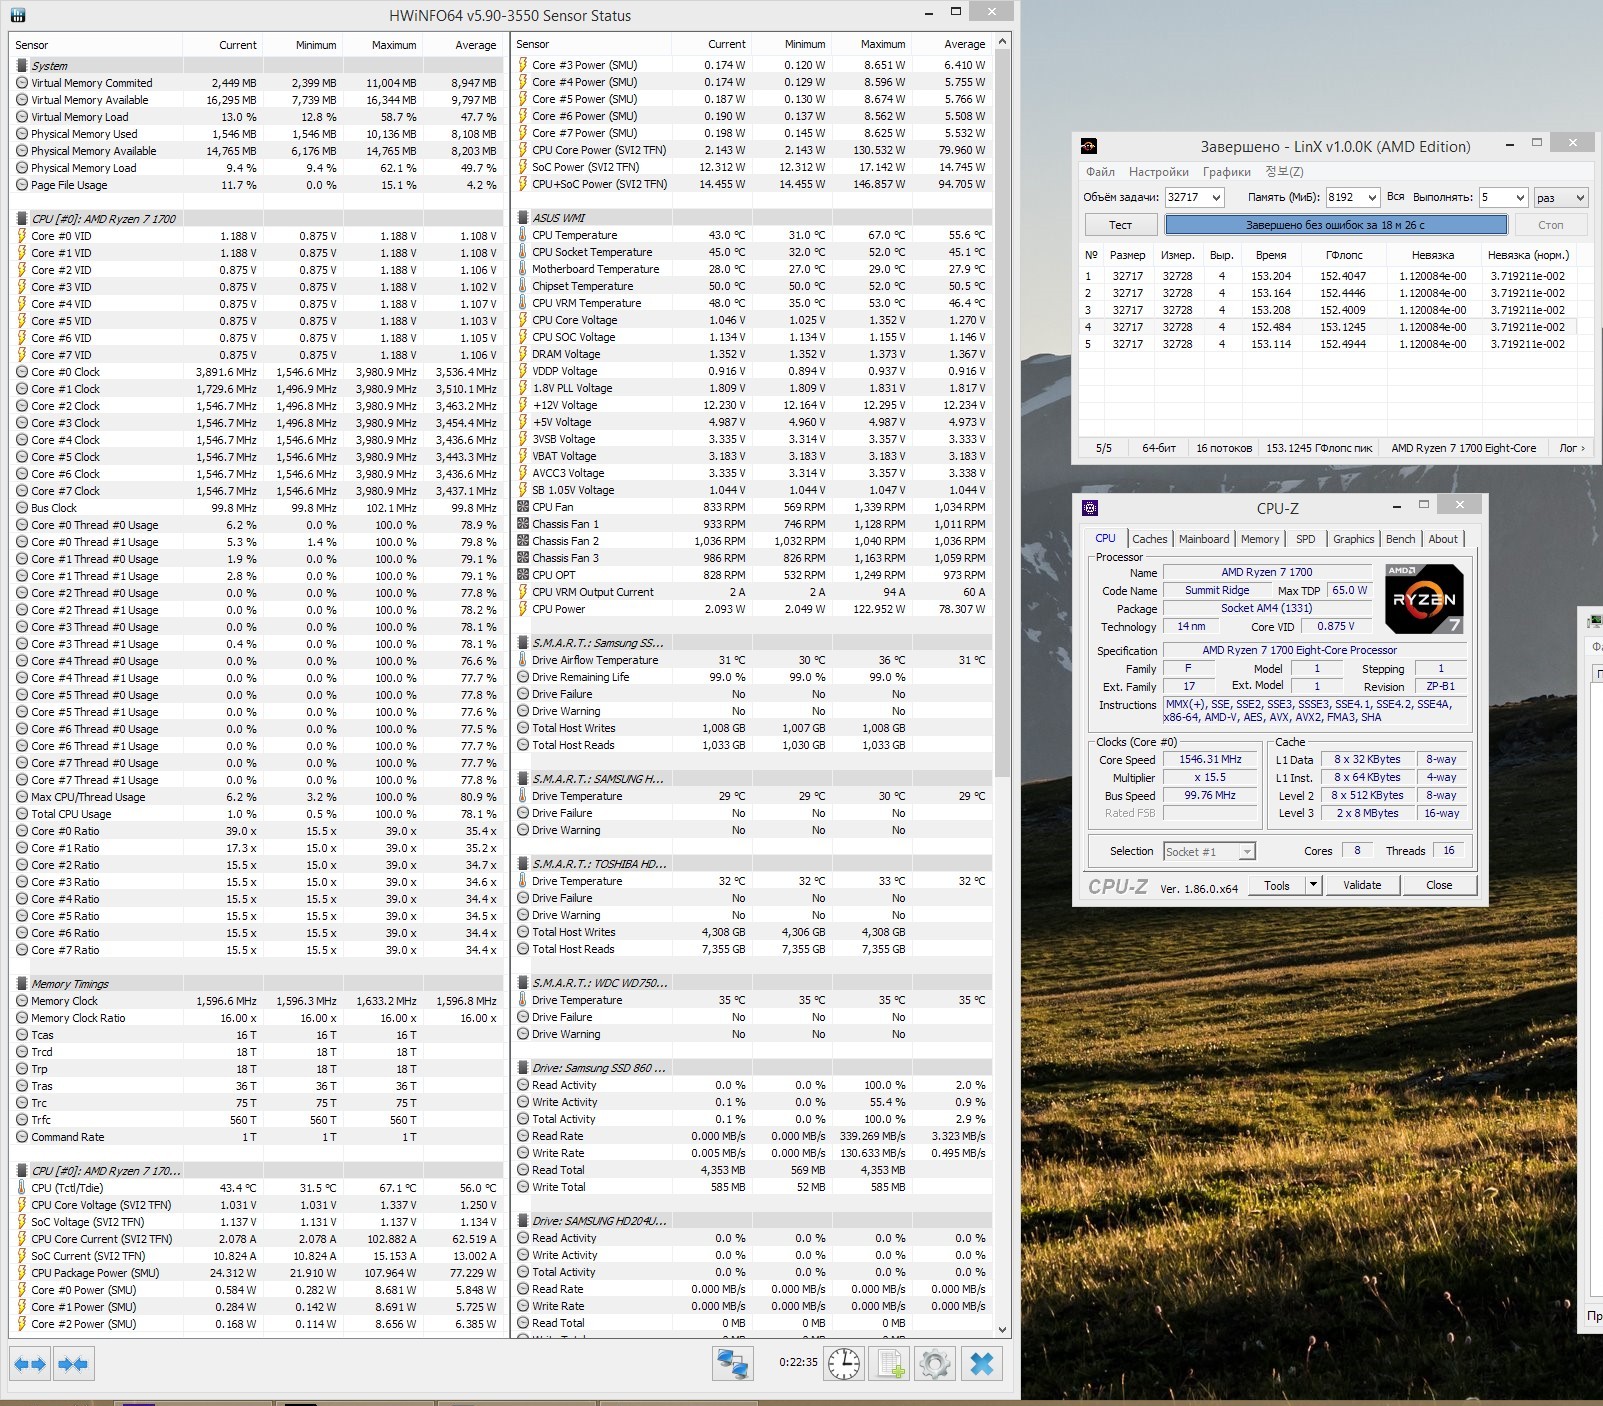Switch to the SPD tab in CPU-Z

[1306, 539]
